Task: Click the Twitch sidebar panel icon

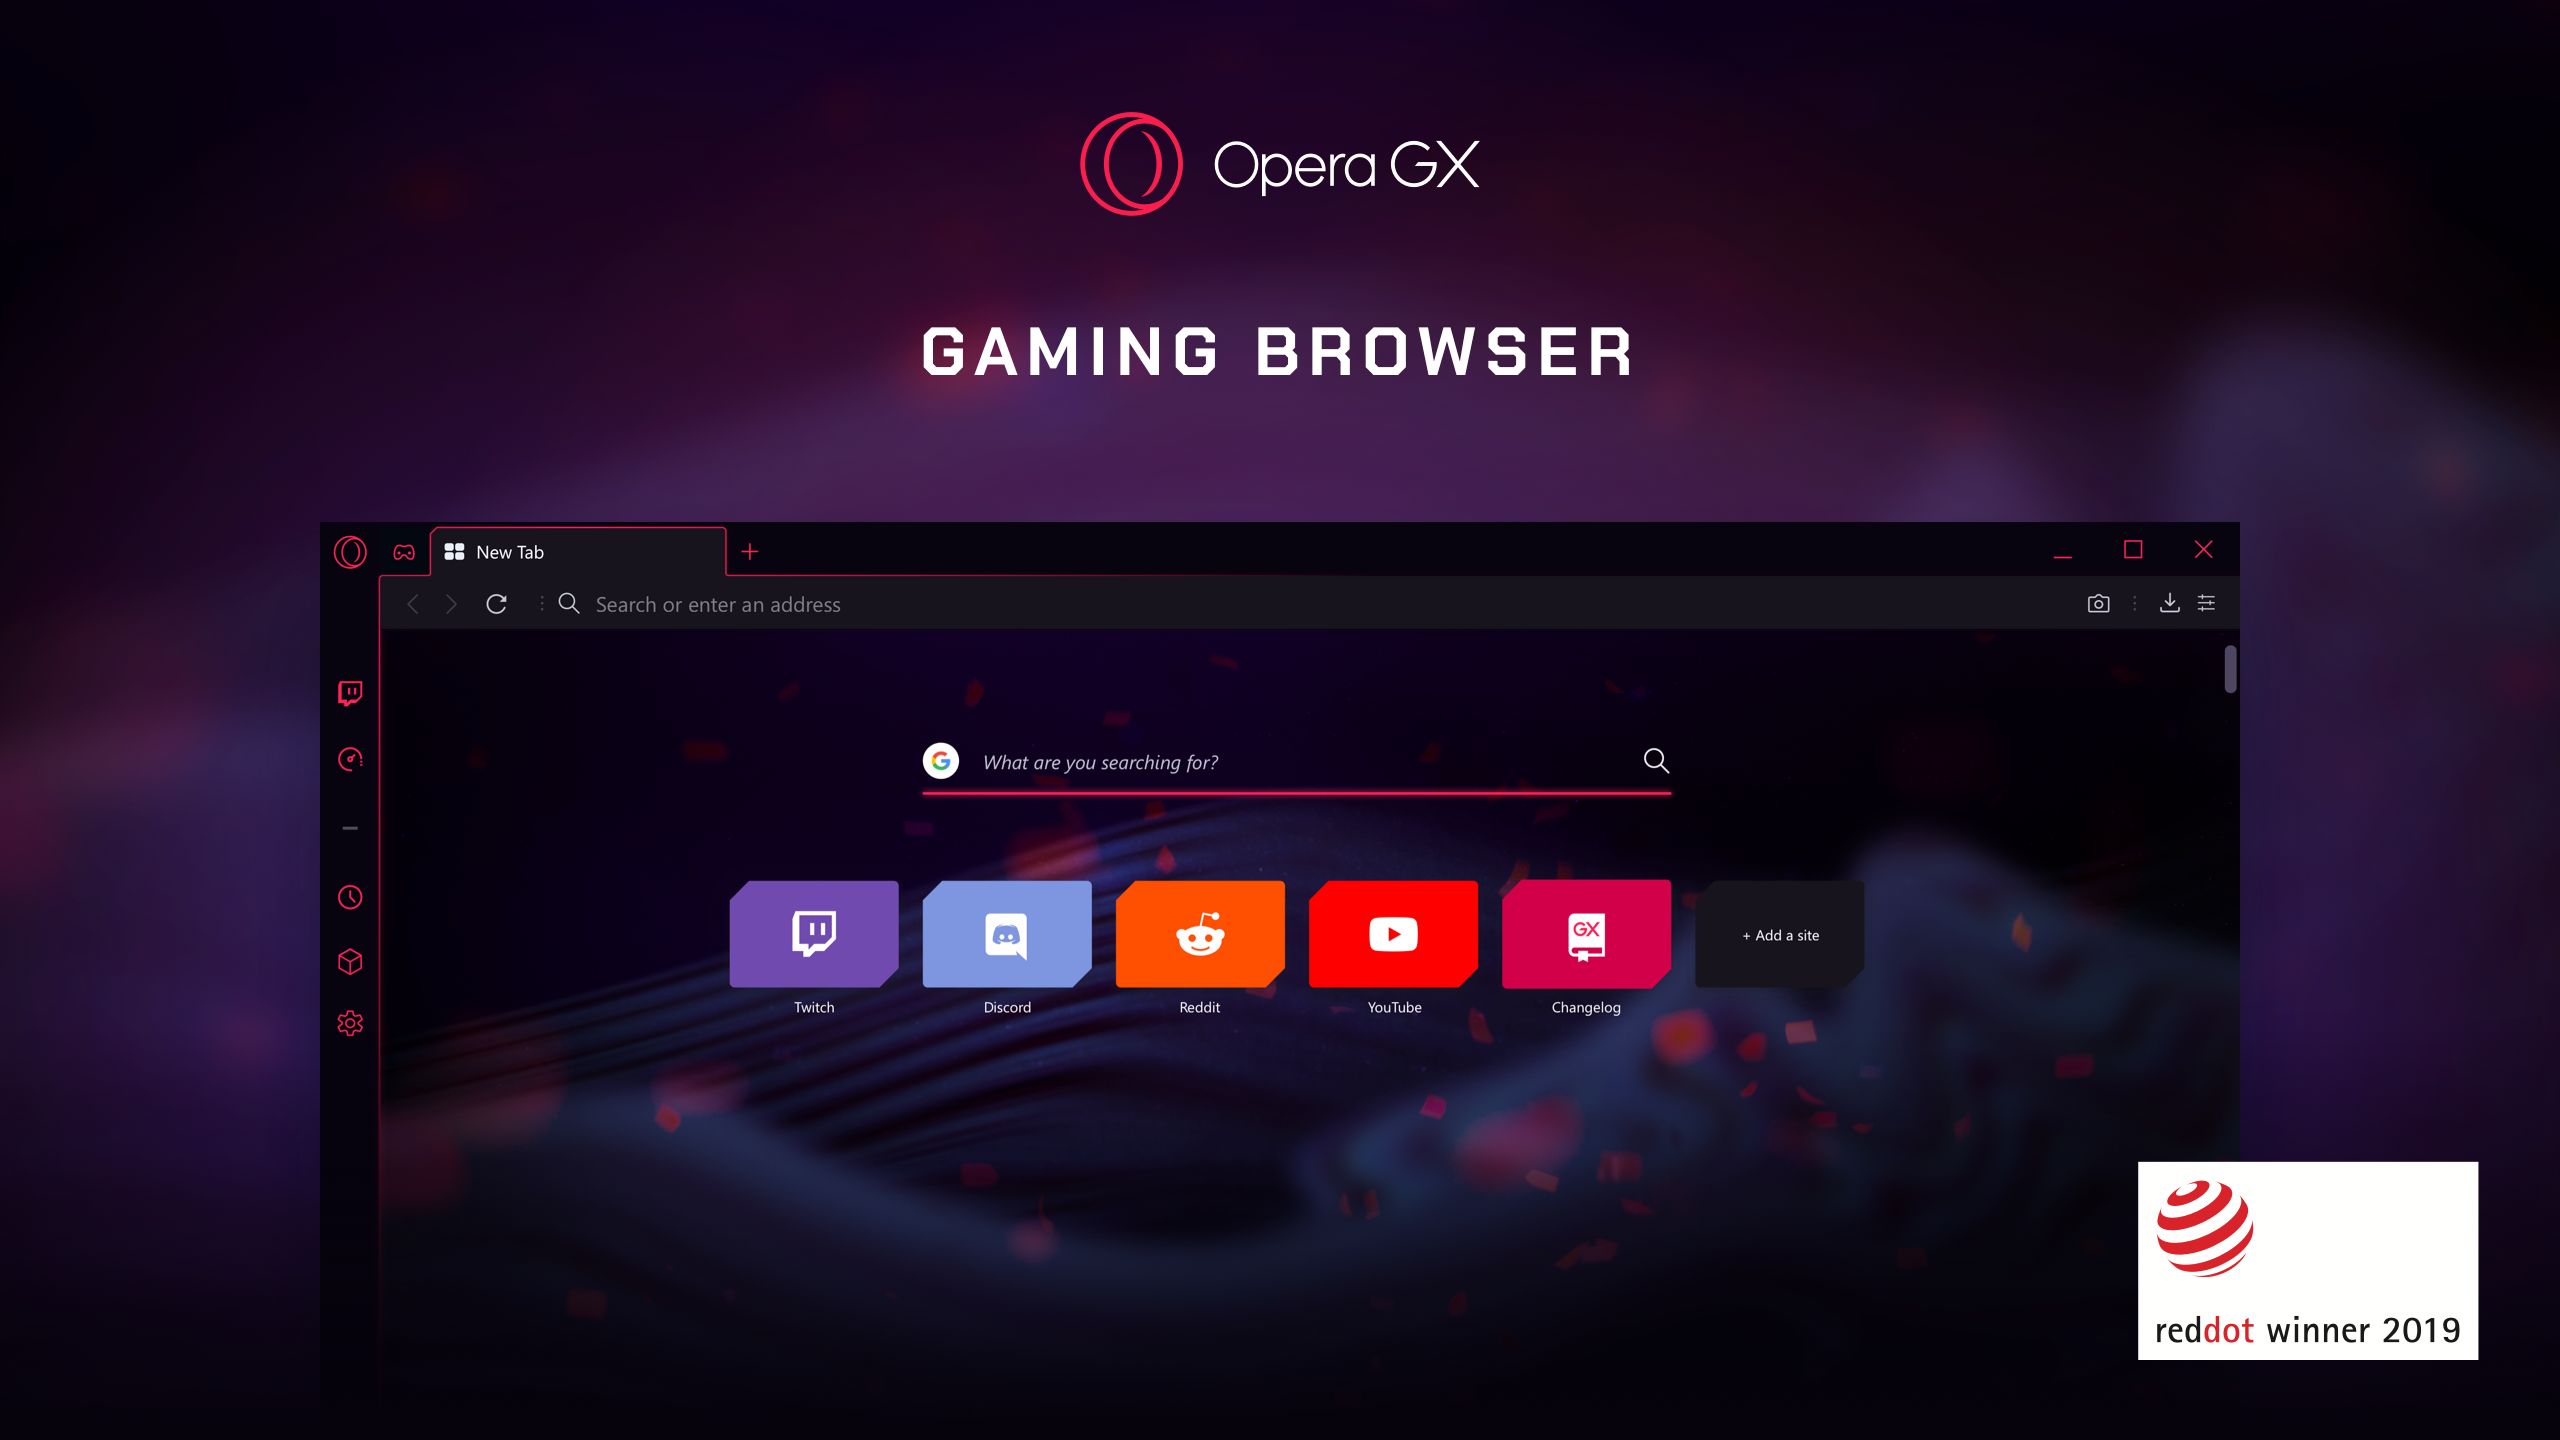Action: (350, 693)
